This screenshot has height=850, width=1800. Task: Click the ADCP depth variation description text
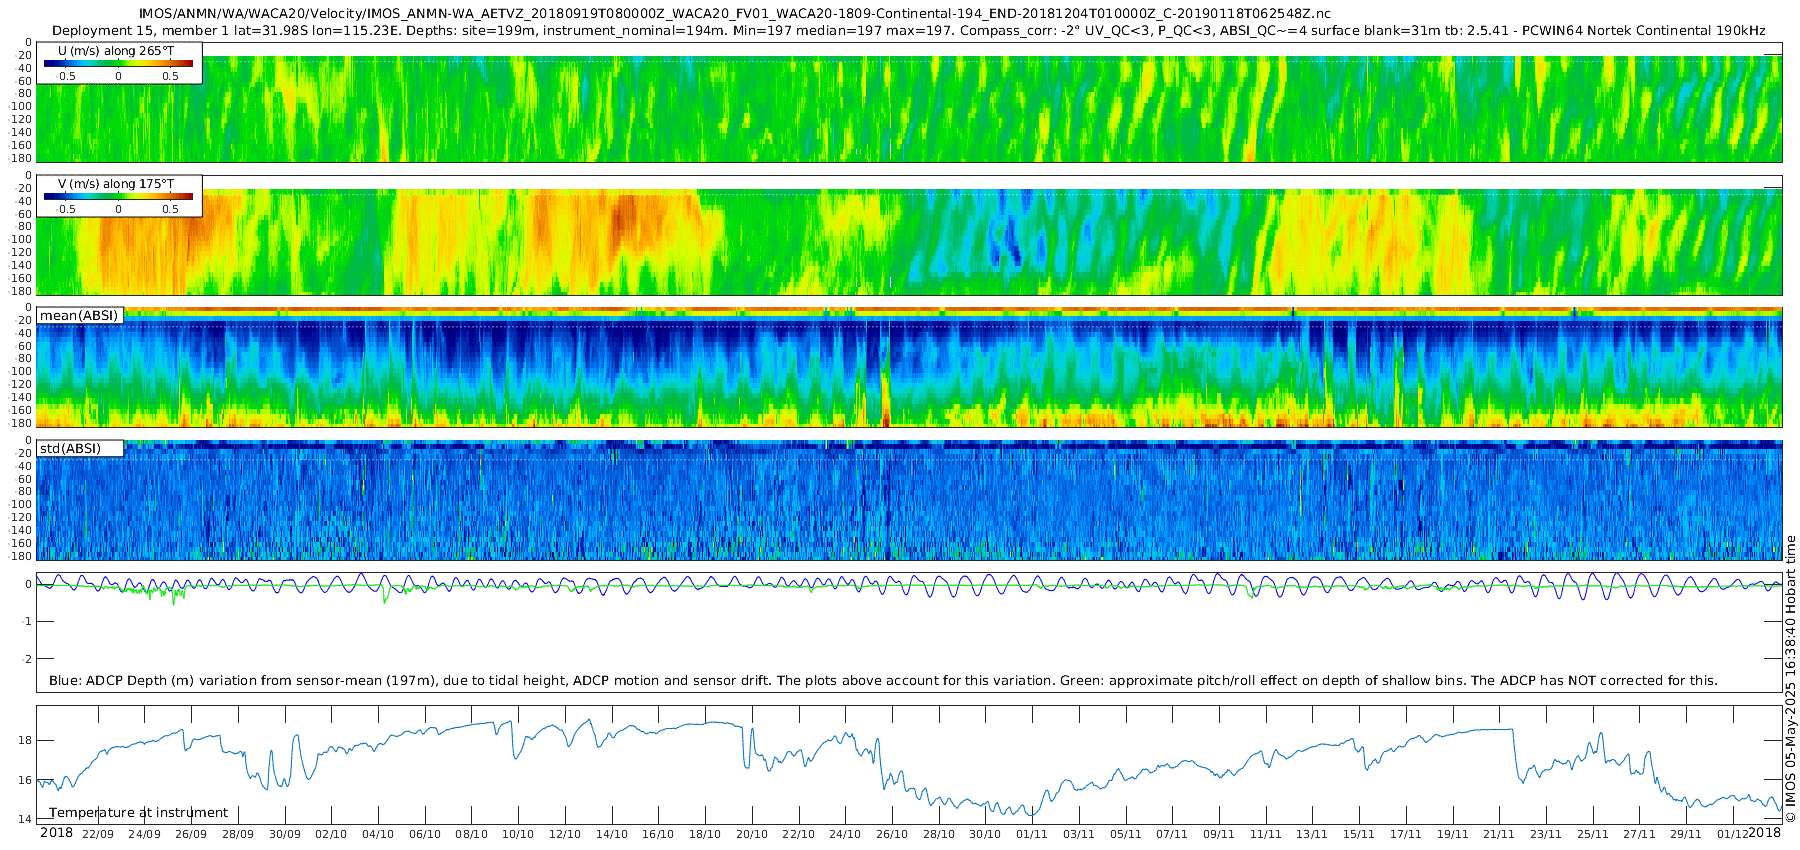coord(883,681)
